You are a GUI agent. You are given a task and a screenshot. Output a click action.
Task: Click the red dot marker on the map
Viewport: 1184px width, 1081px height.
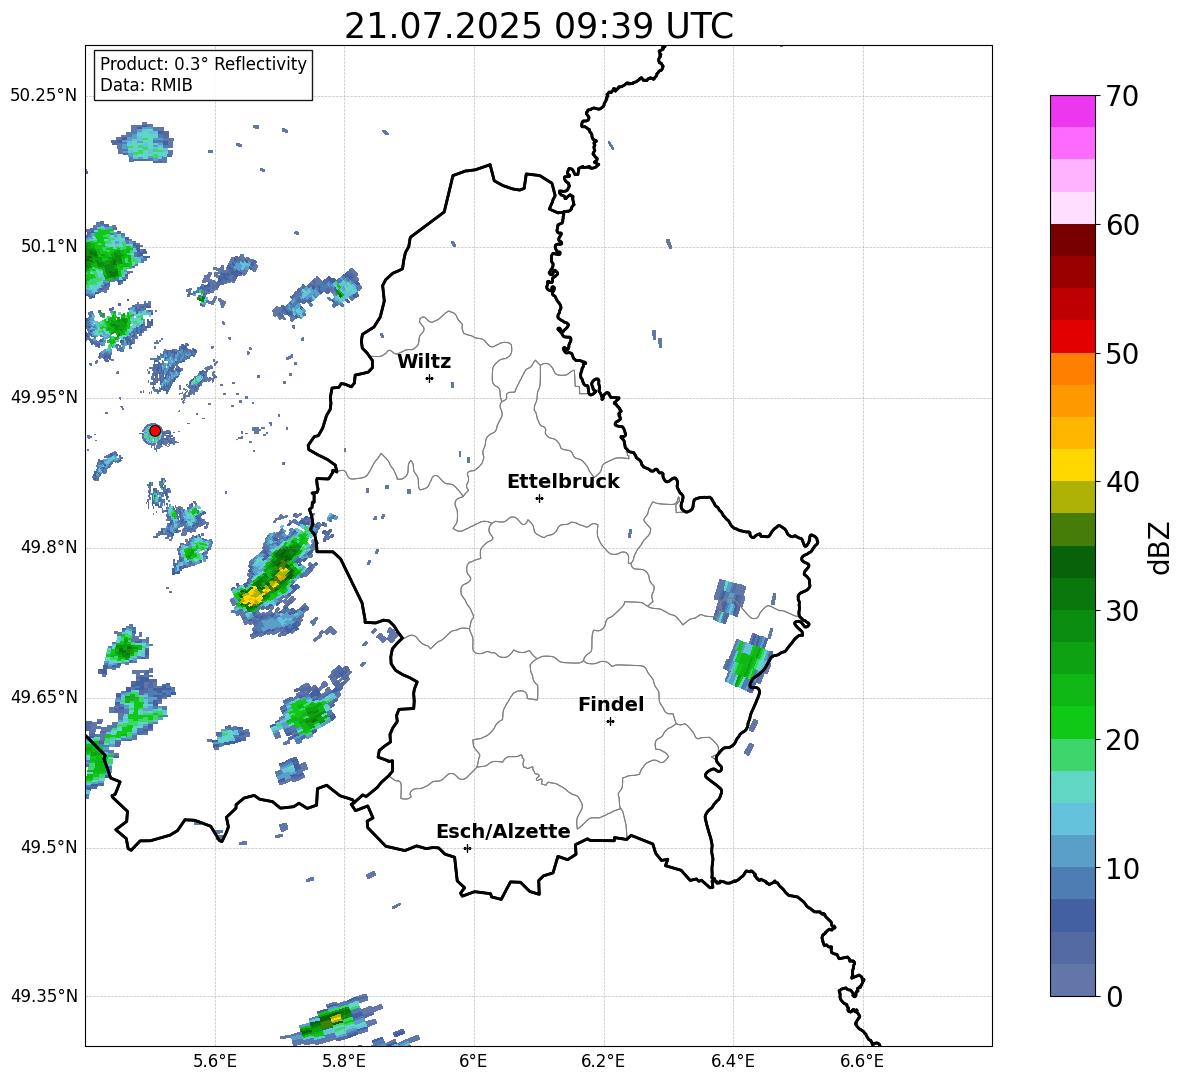point(155,430)
